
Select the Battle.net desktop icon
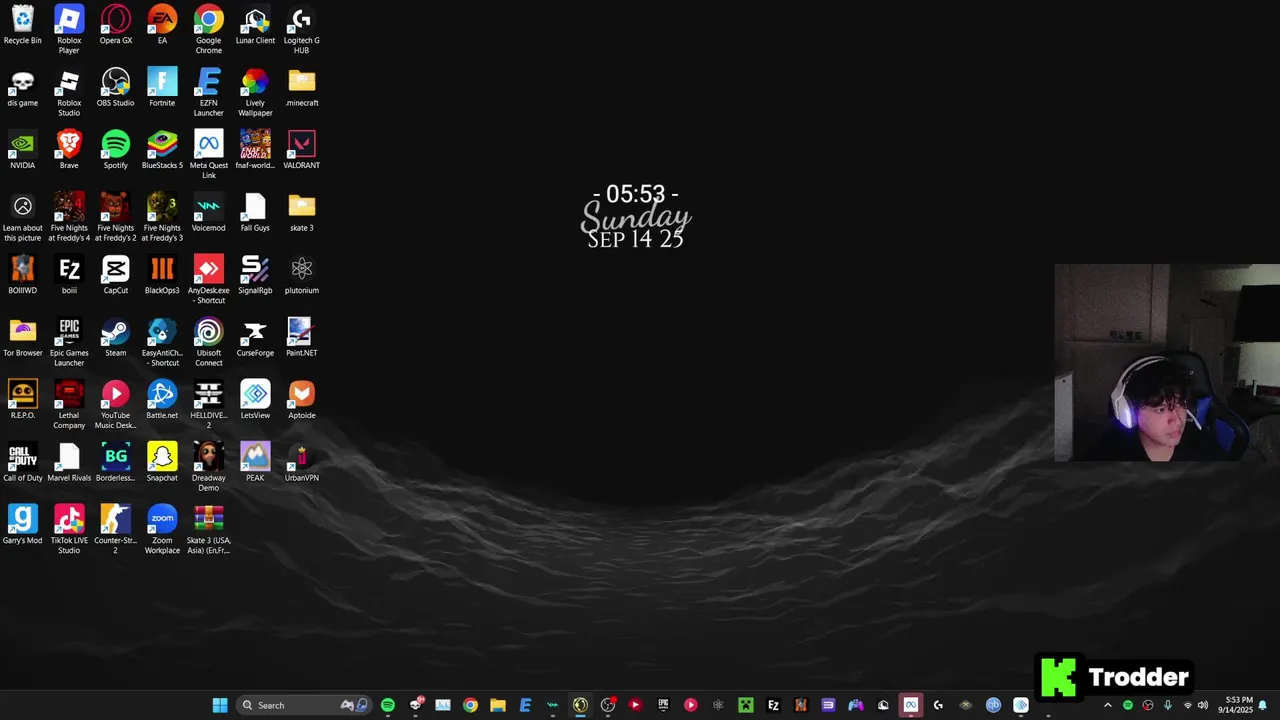pyautogui.click(x=162, y=401)
